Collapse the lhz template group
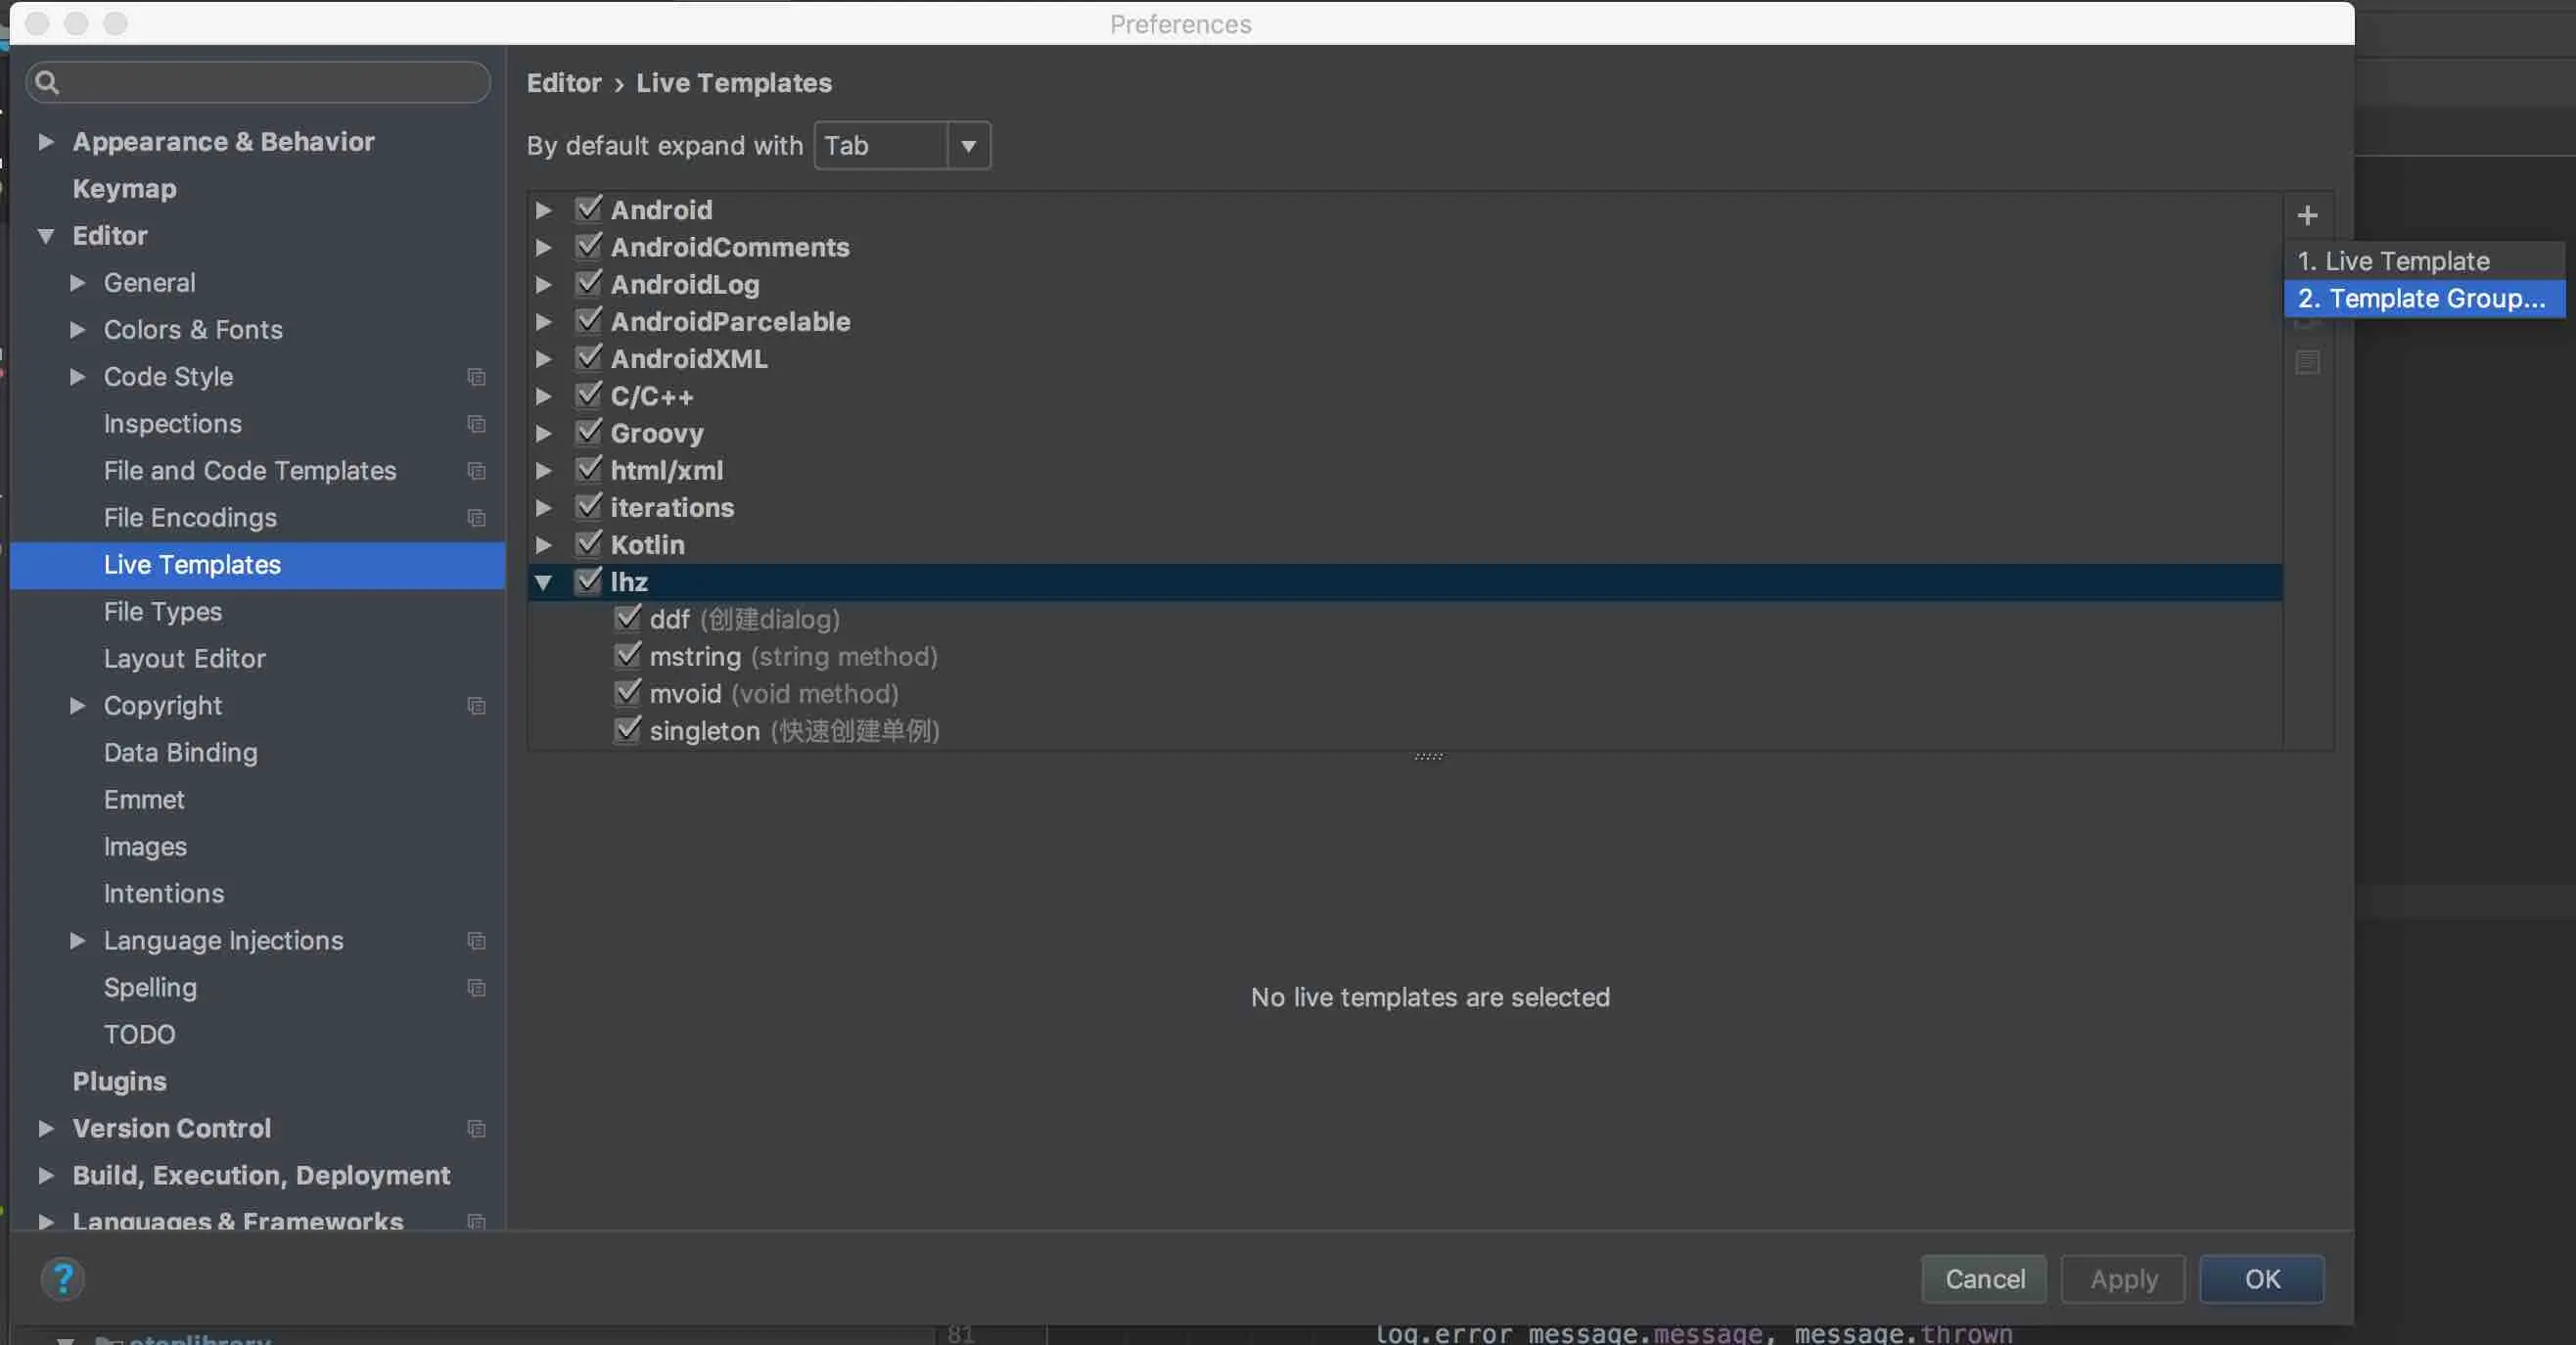This screenshot has width=2576, height=1345. coord(543,582)
